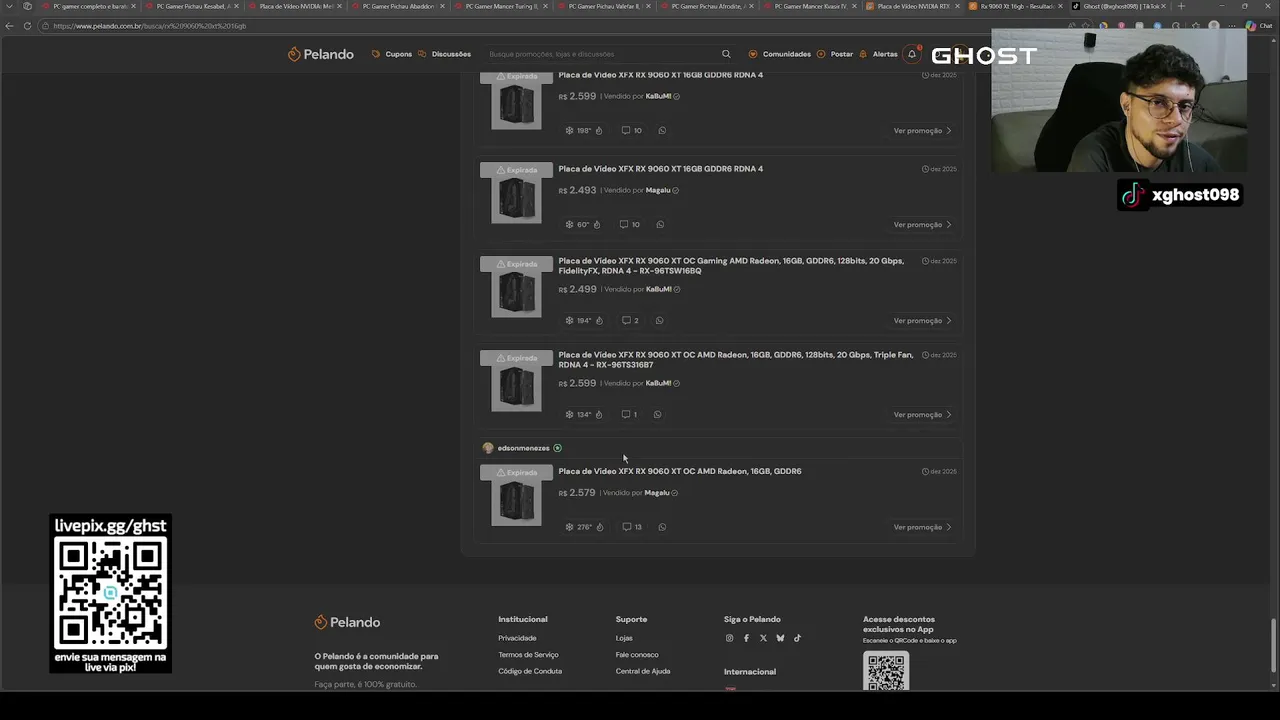Viewport: 1280px width, 720px height.
Task: Click the browser reload button
Action: coord(27,26)
